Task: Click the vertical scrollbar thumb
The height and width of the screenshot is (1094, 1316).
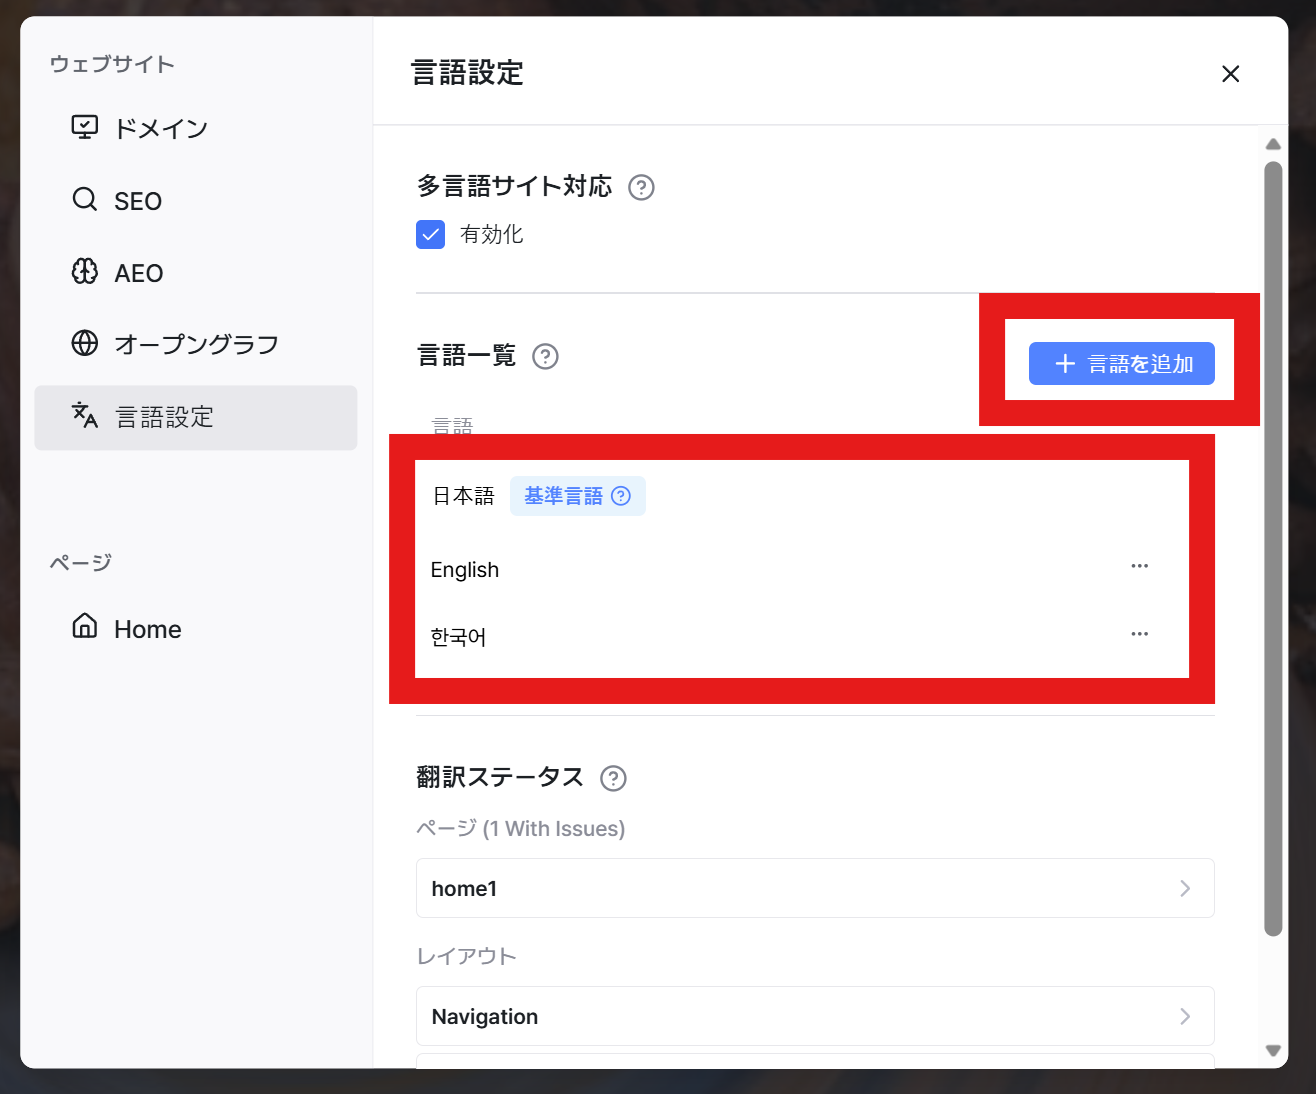Action: 1273,548
